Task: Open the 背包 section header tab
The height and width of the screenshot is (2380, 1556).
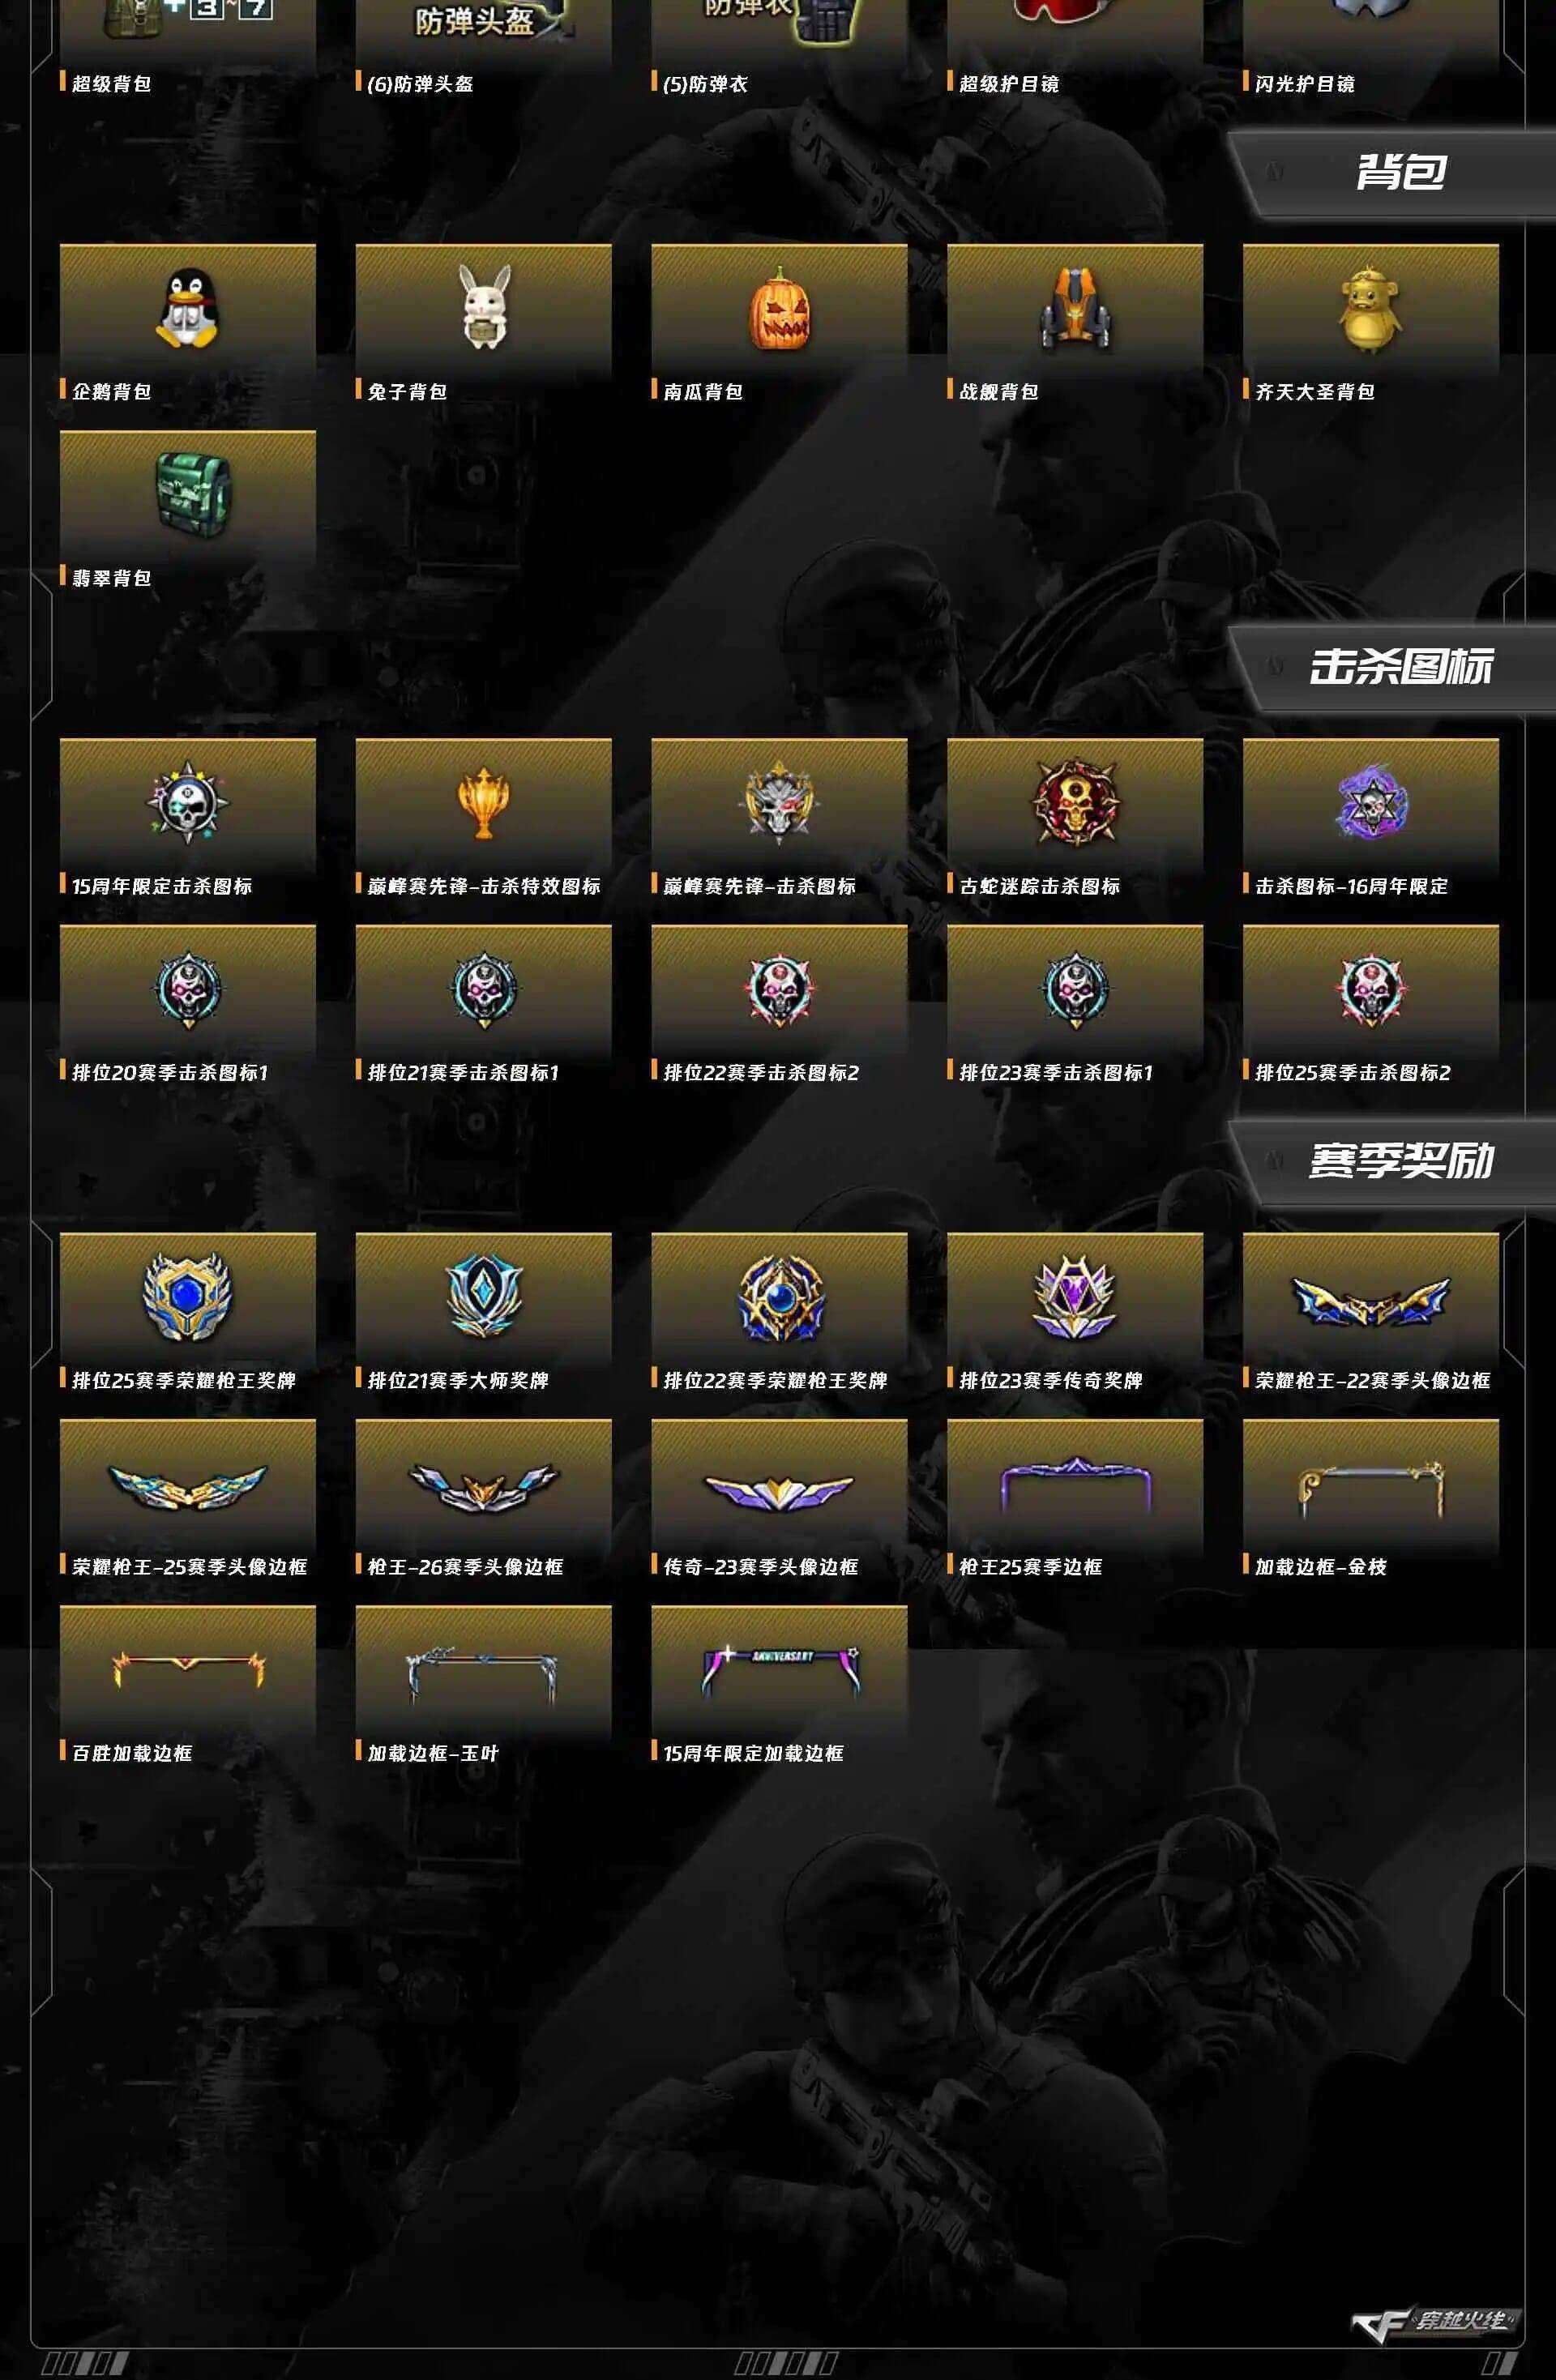Action: pyautogui.click(x=1392, y=173)
